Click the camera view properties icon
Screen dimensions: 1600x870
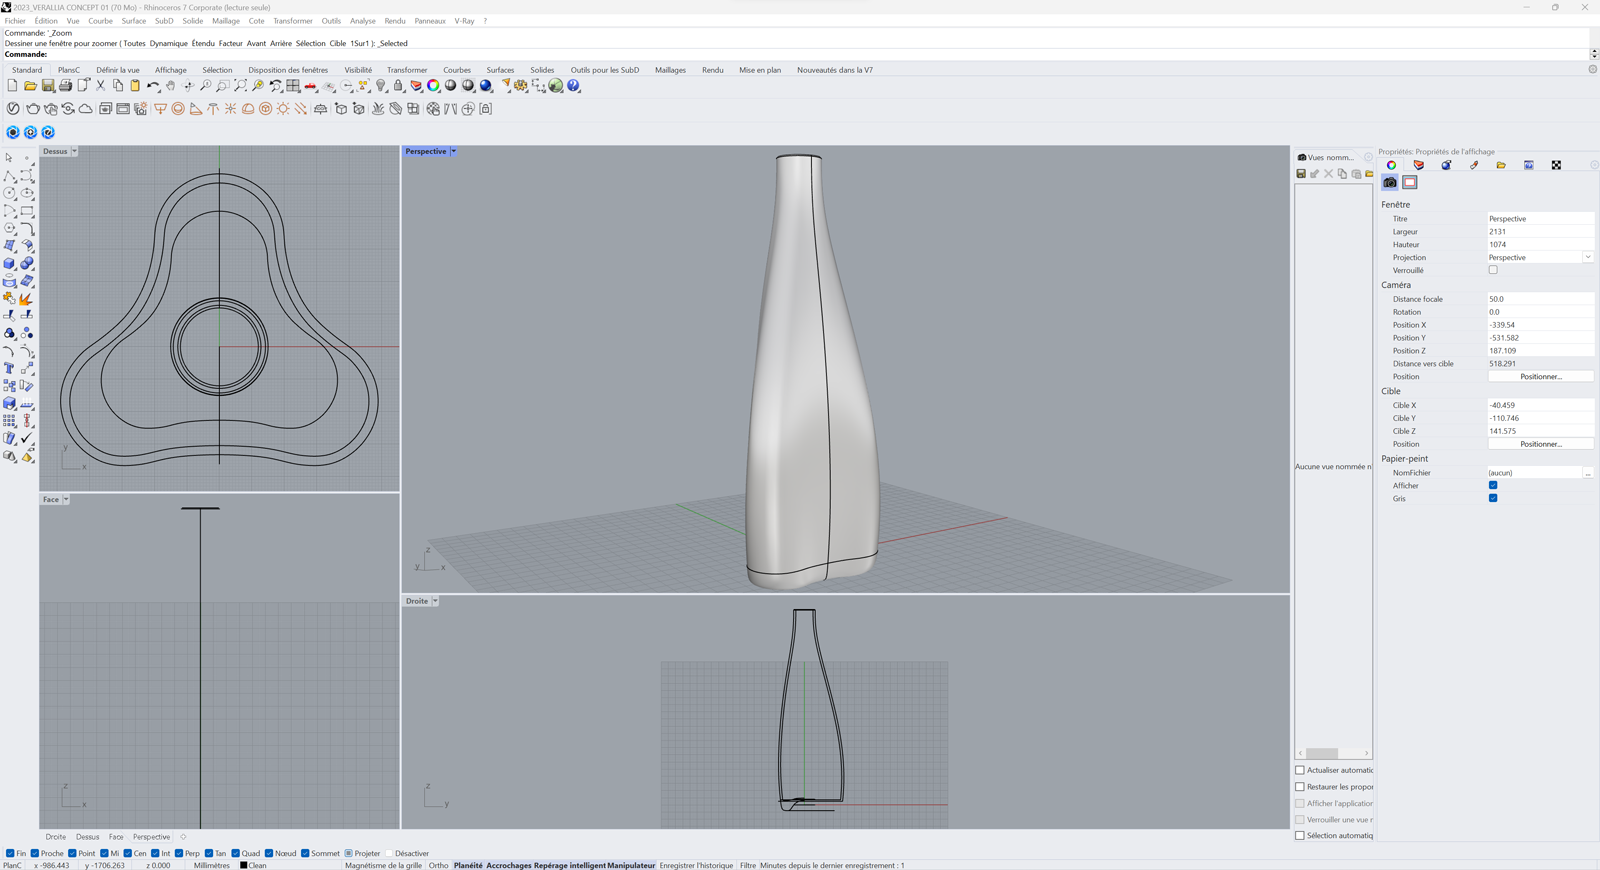coord(1390,182)
